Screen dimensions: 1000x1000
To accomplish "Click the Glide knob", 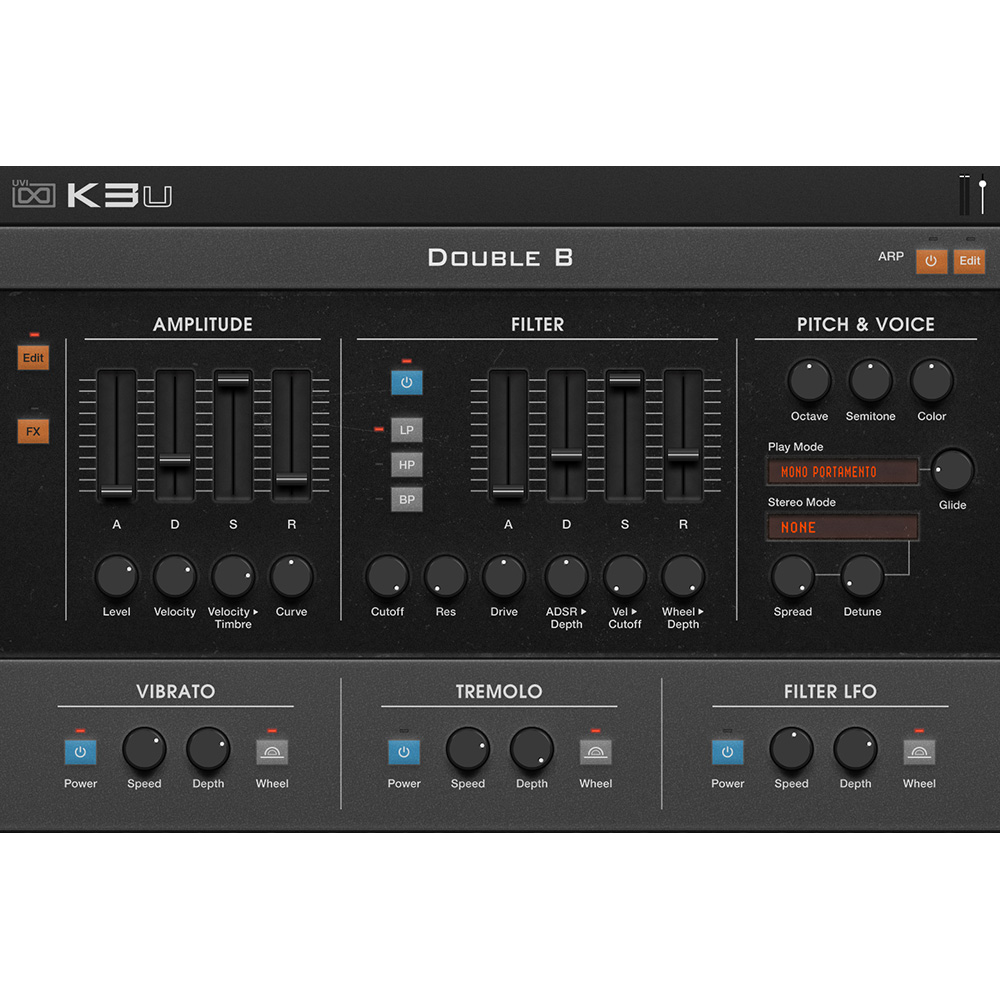I will (x=952, y=470).
